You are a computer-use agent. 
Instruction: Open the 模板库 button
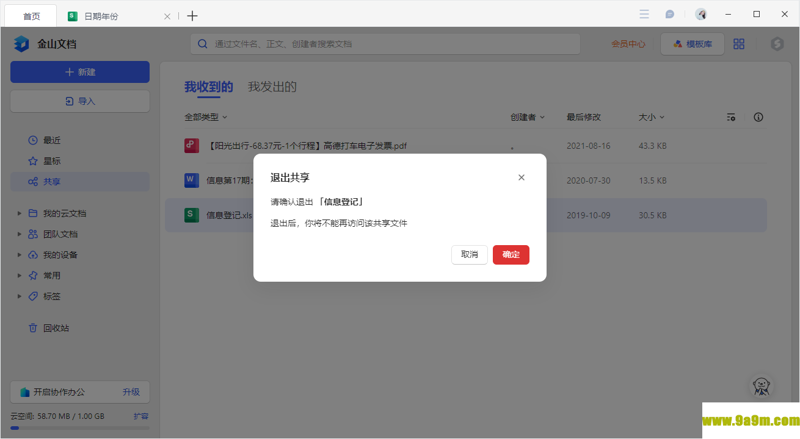click(x=692, y=44)
